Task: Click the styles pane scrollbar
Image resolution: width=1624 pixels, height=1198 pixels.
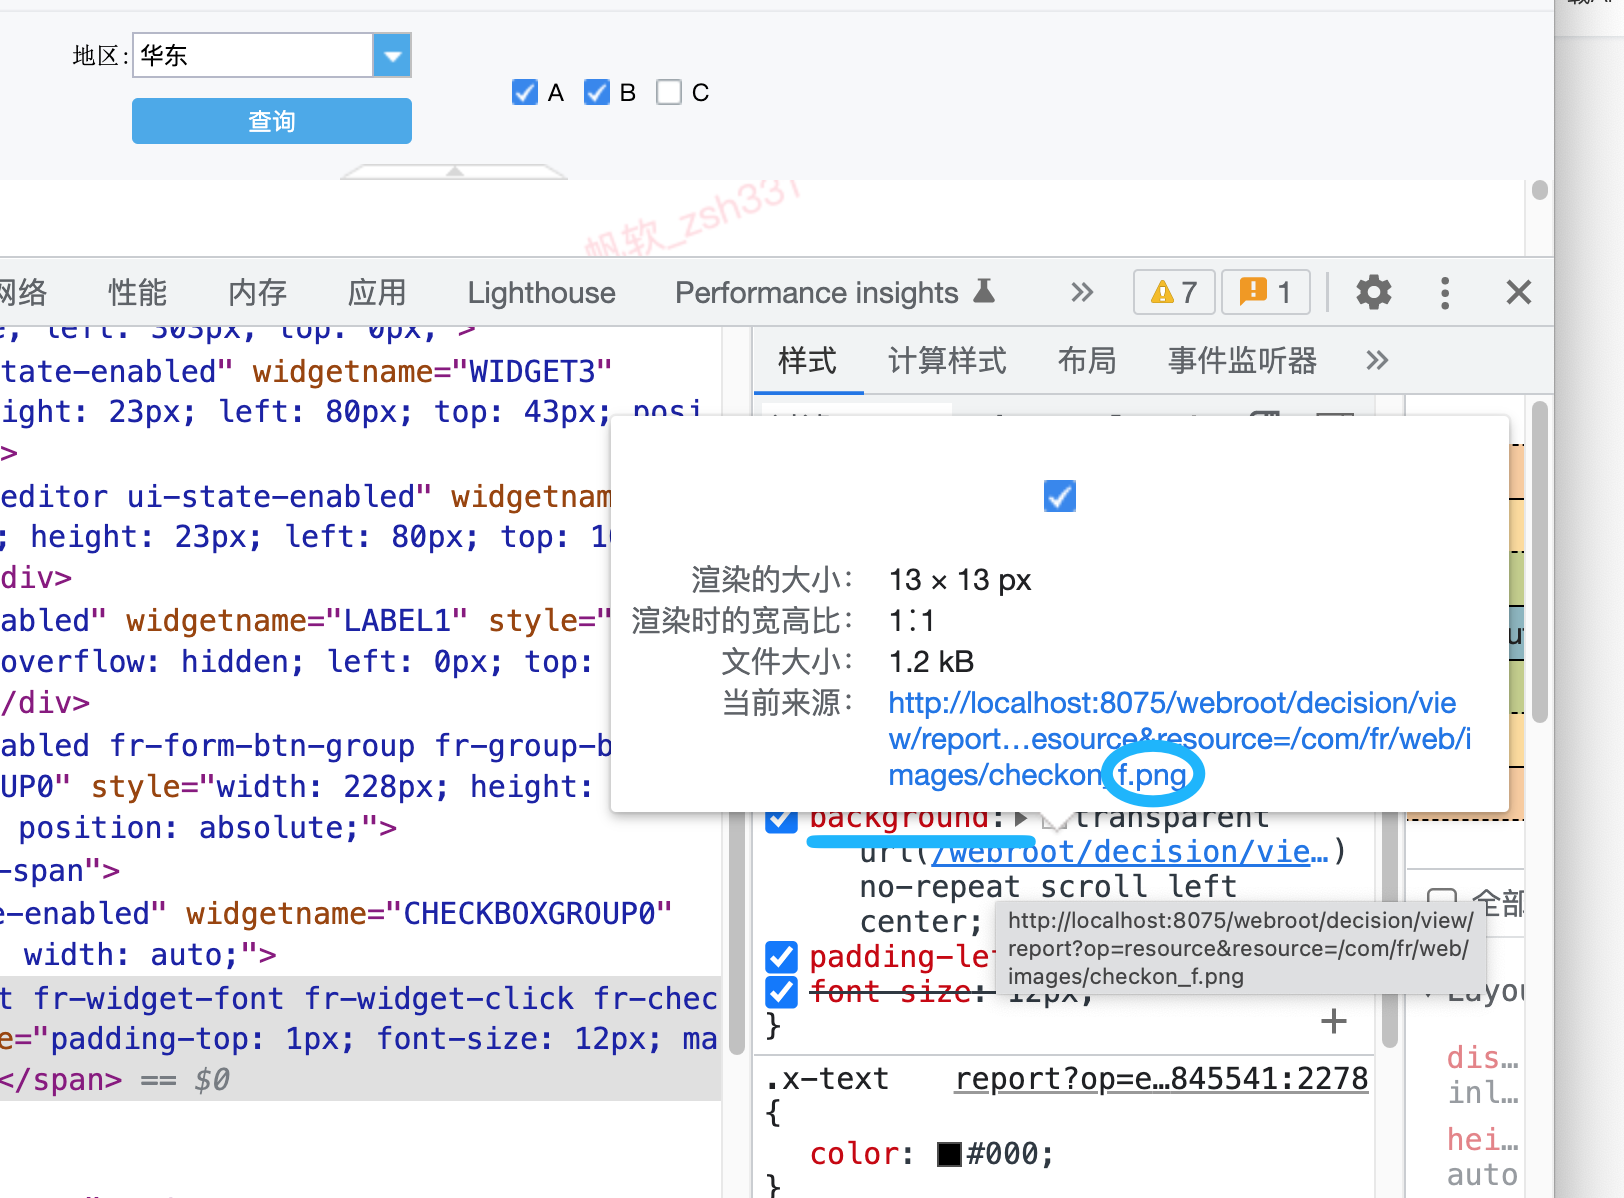Action: click(1389, 930)
